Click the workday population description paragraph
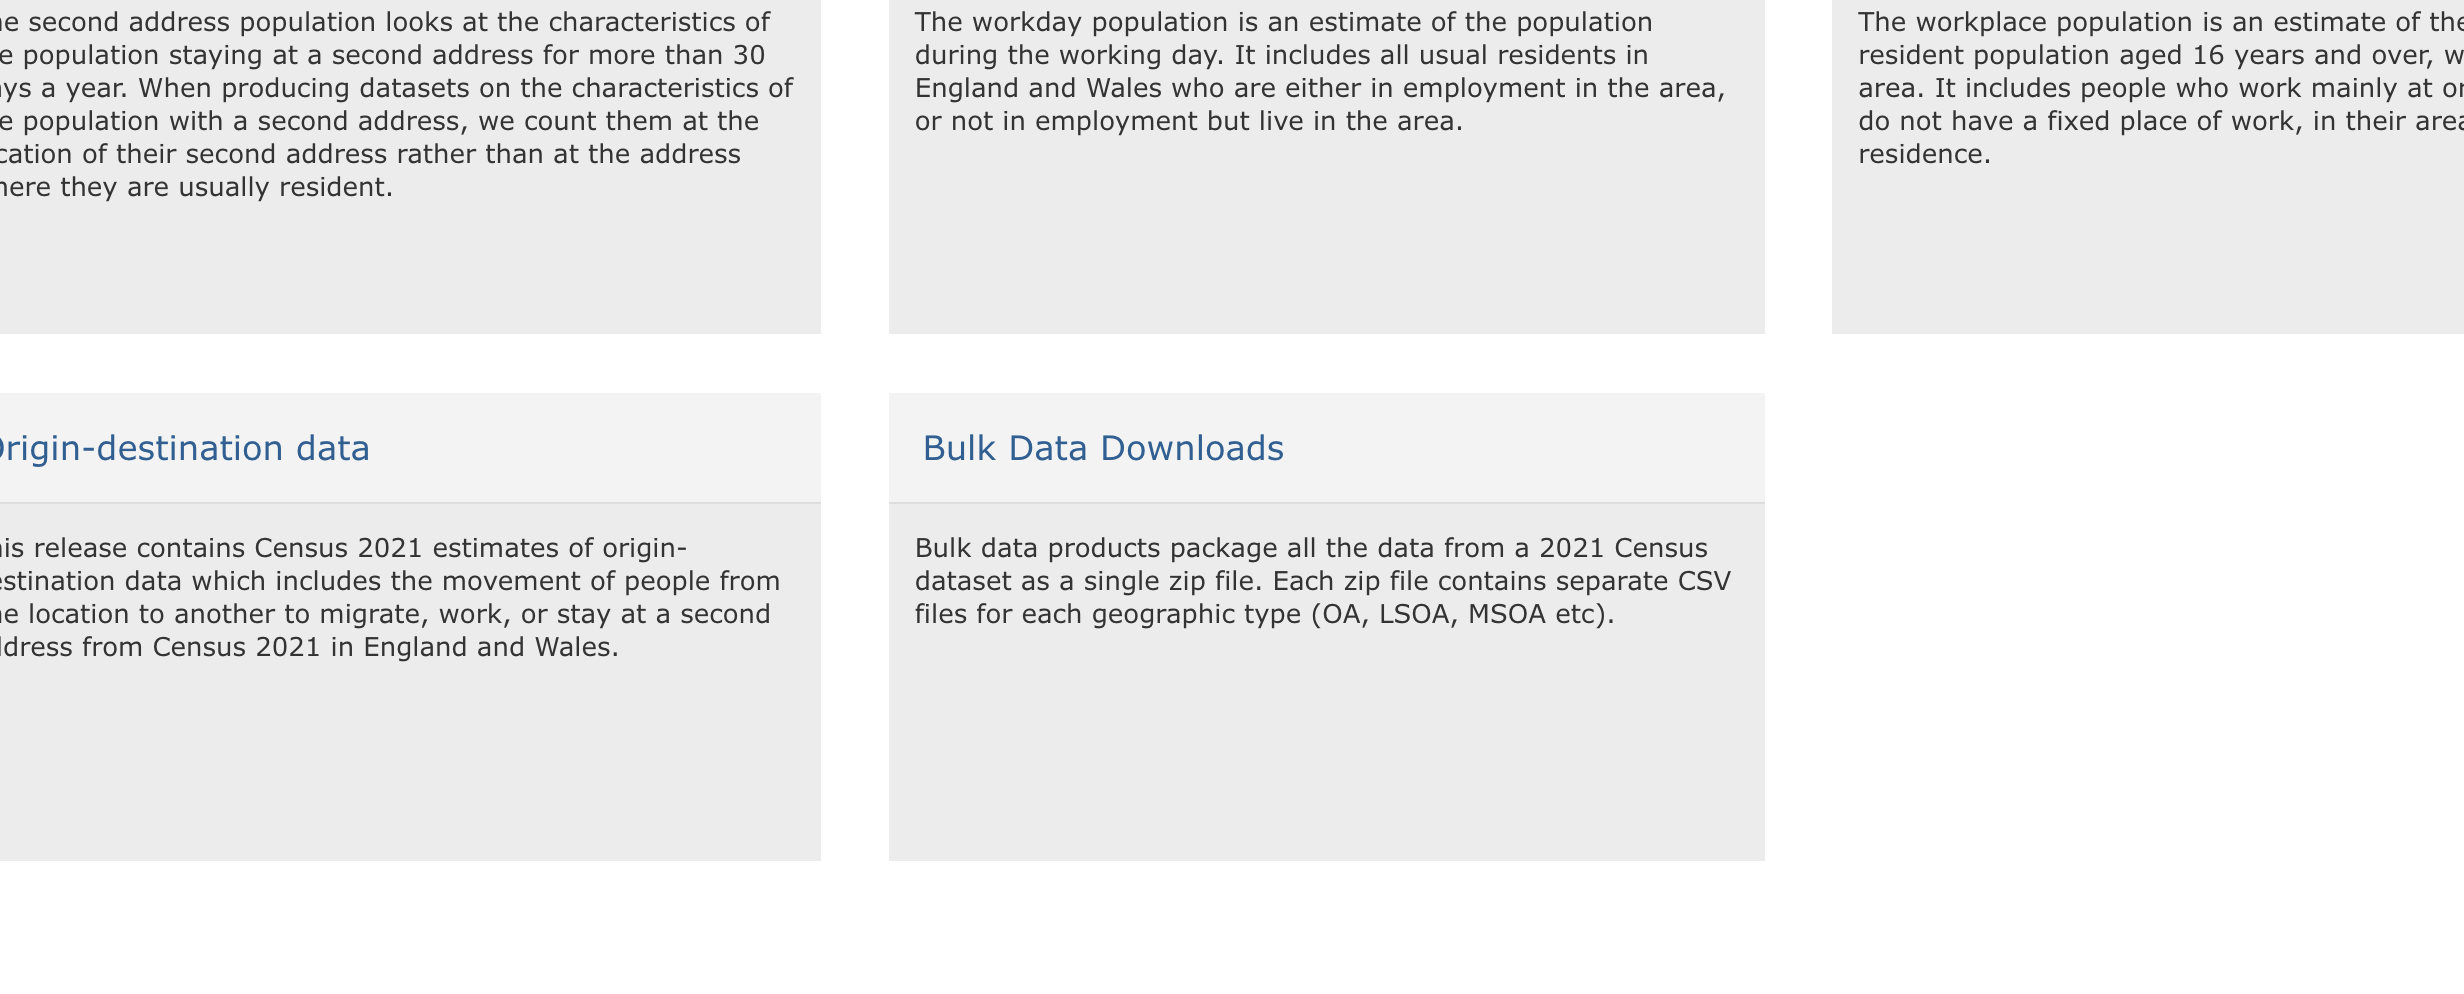The height and width of the screenshot is (994, 2464). pyautogui.click(x=1320, y=72)
